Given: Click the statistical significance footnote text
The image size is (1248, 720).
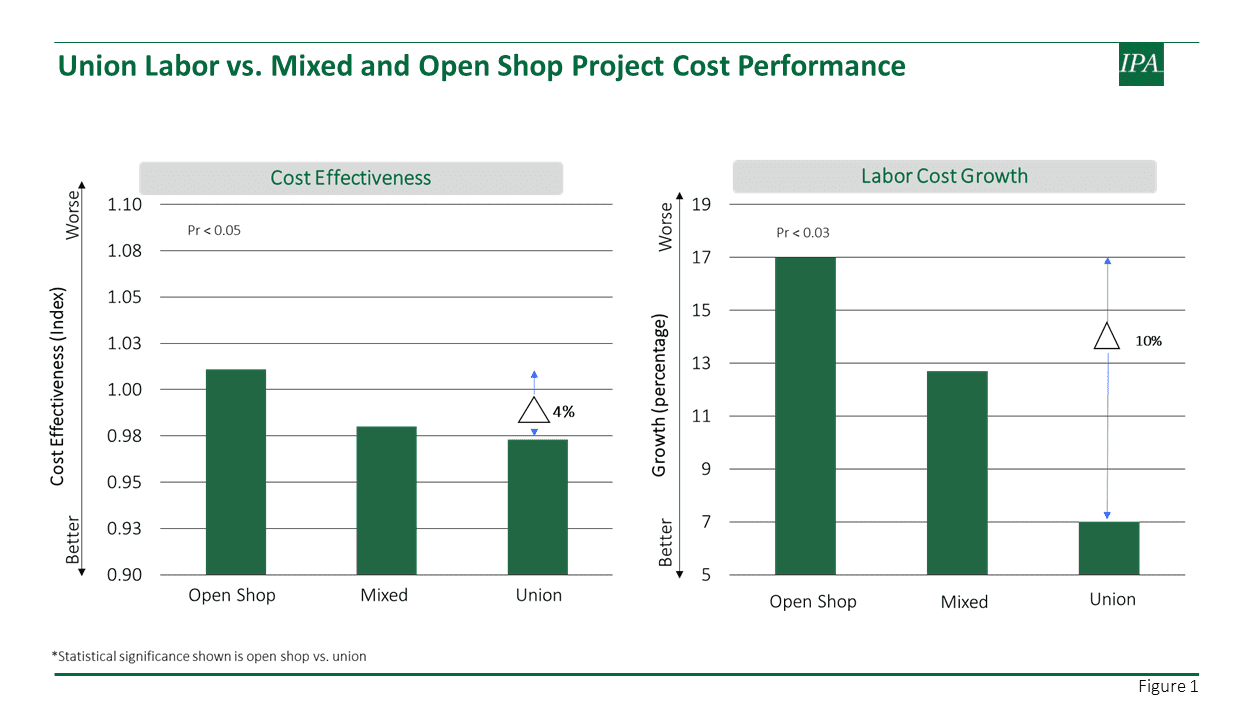Looking at the screenshot, I should click(x=209, y=656).
